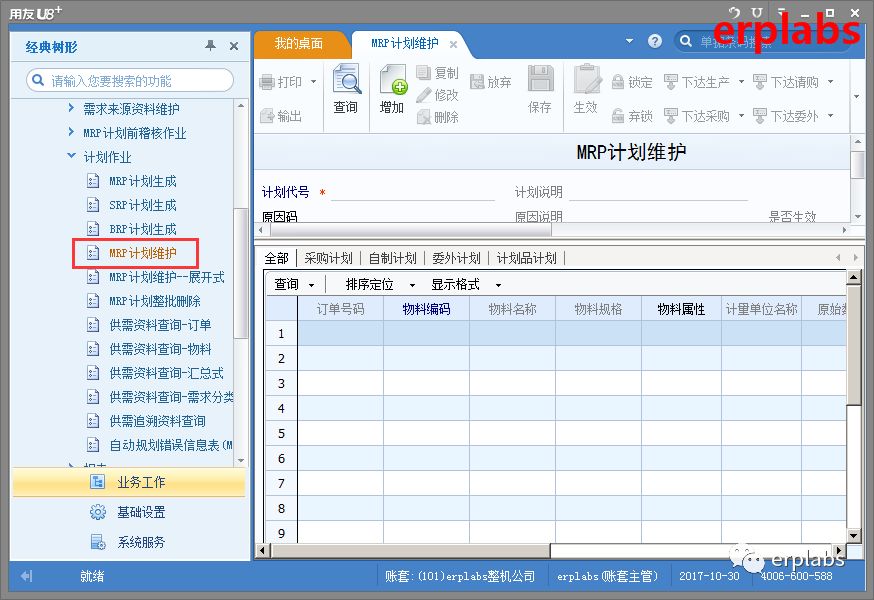Click collapse arrow icon in status bar
Screen dimensions: 874x600
pos(27,576)
